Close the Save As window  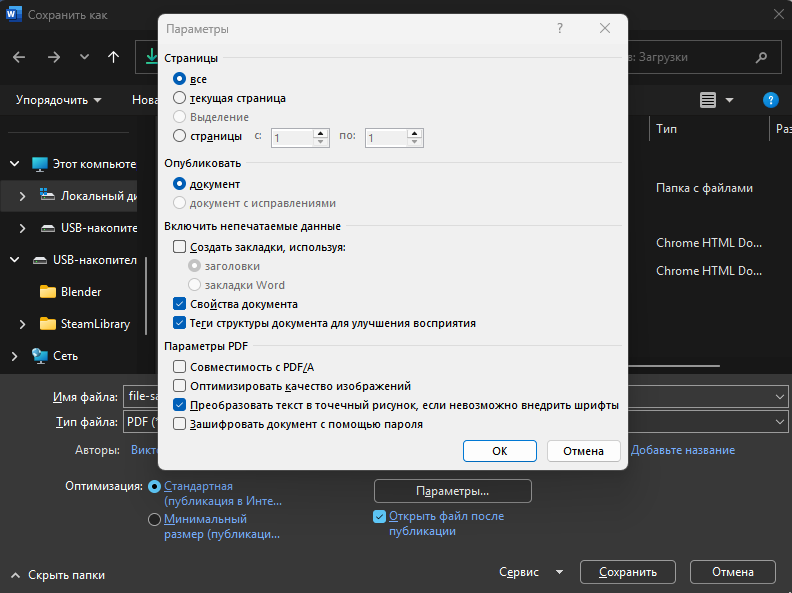779,14
